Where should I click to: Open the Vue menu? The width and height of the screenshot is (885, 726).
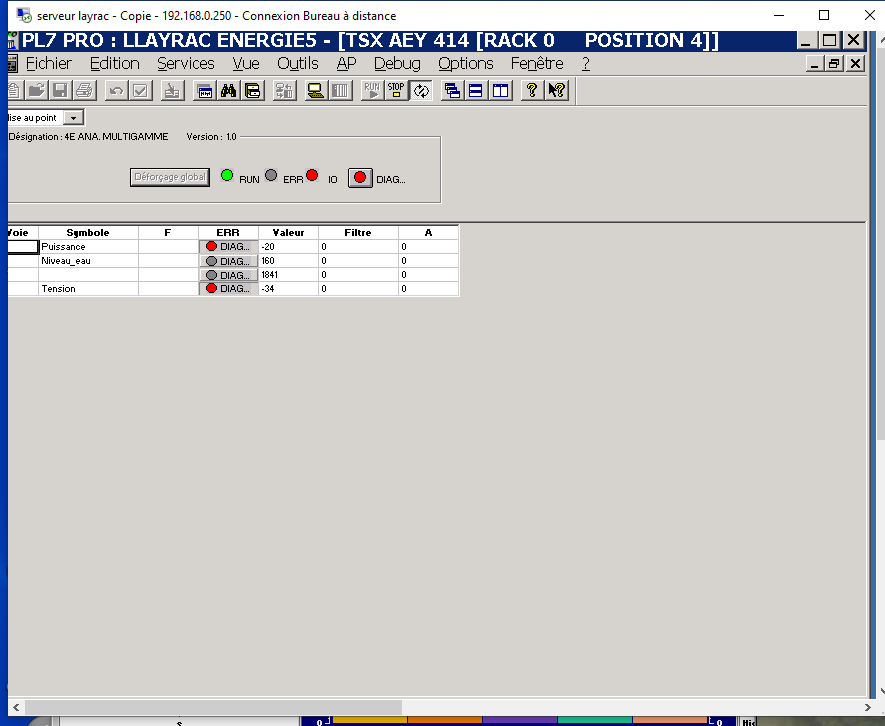[246, 63]
